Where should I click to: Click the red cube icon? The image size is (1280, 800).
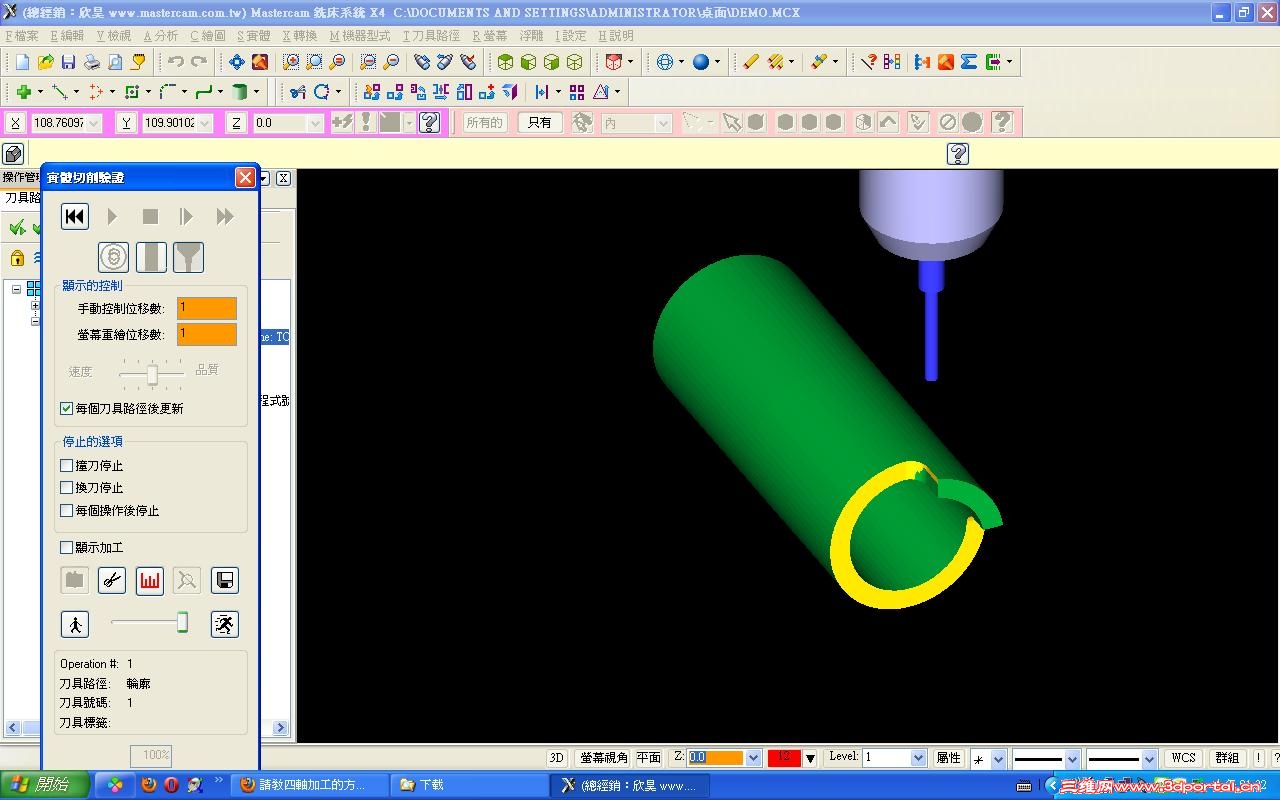tap(613, 62)
